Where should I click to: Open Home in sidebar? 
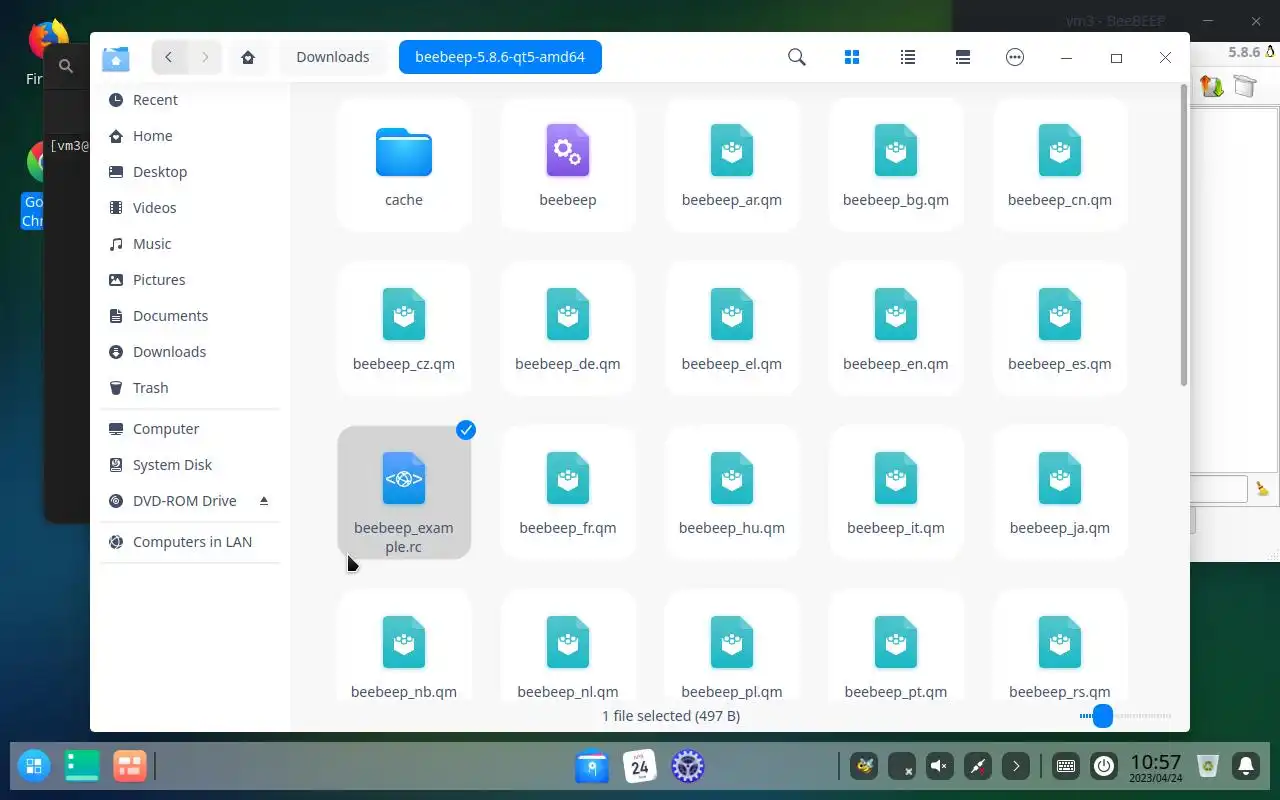[x=190, y=136]
